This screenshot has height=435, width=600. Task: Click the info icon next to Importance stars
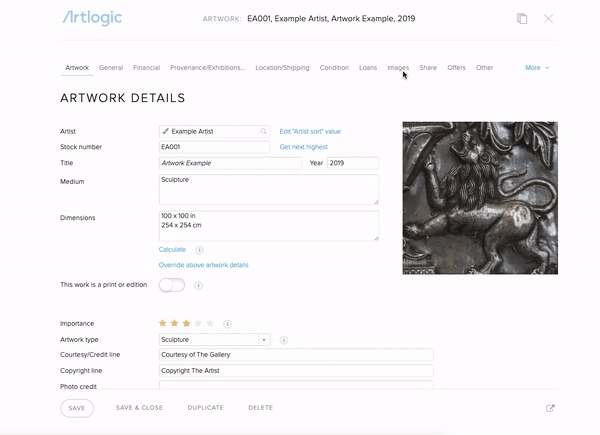point(227,324)
